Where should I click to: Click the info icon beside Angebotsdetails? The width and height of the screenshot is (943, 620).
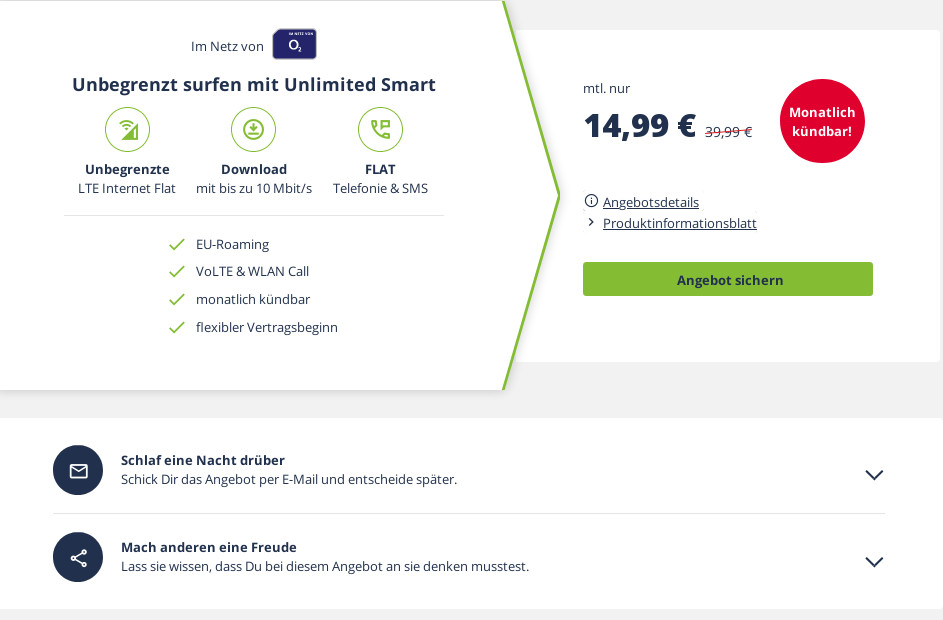(x=591, y=201)
